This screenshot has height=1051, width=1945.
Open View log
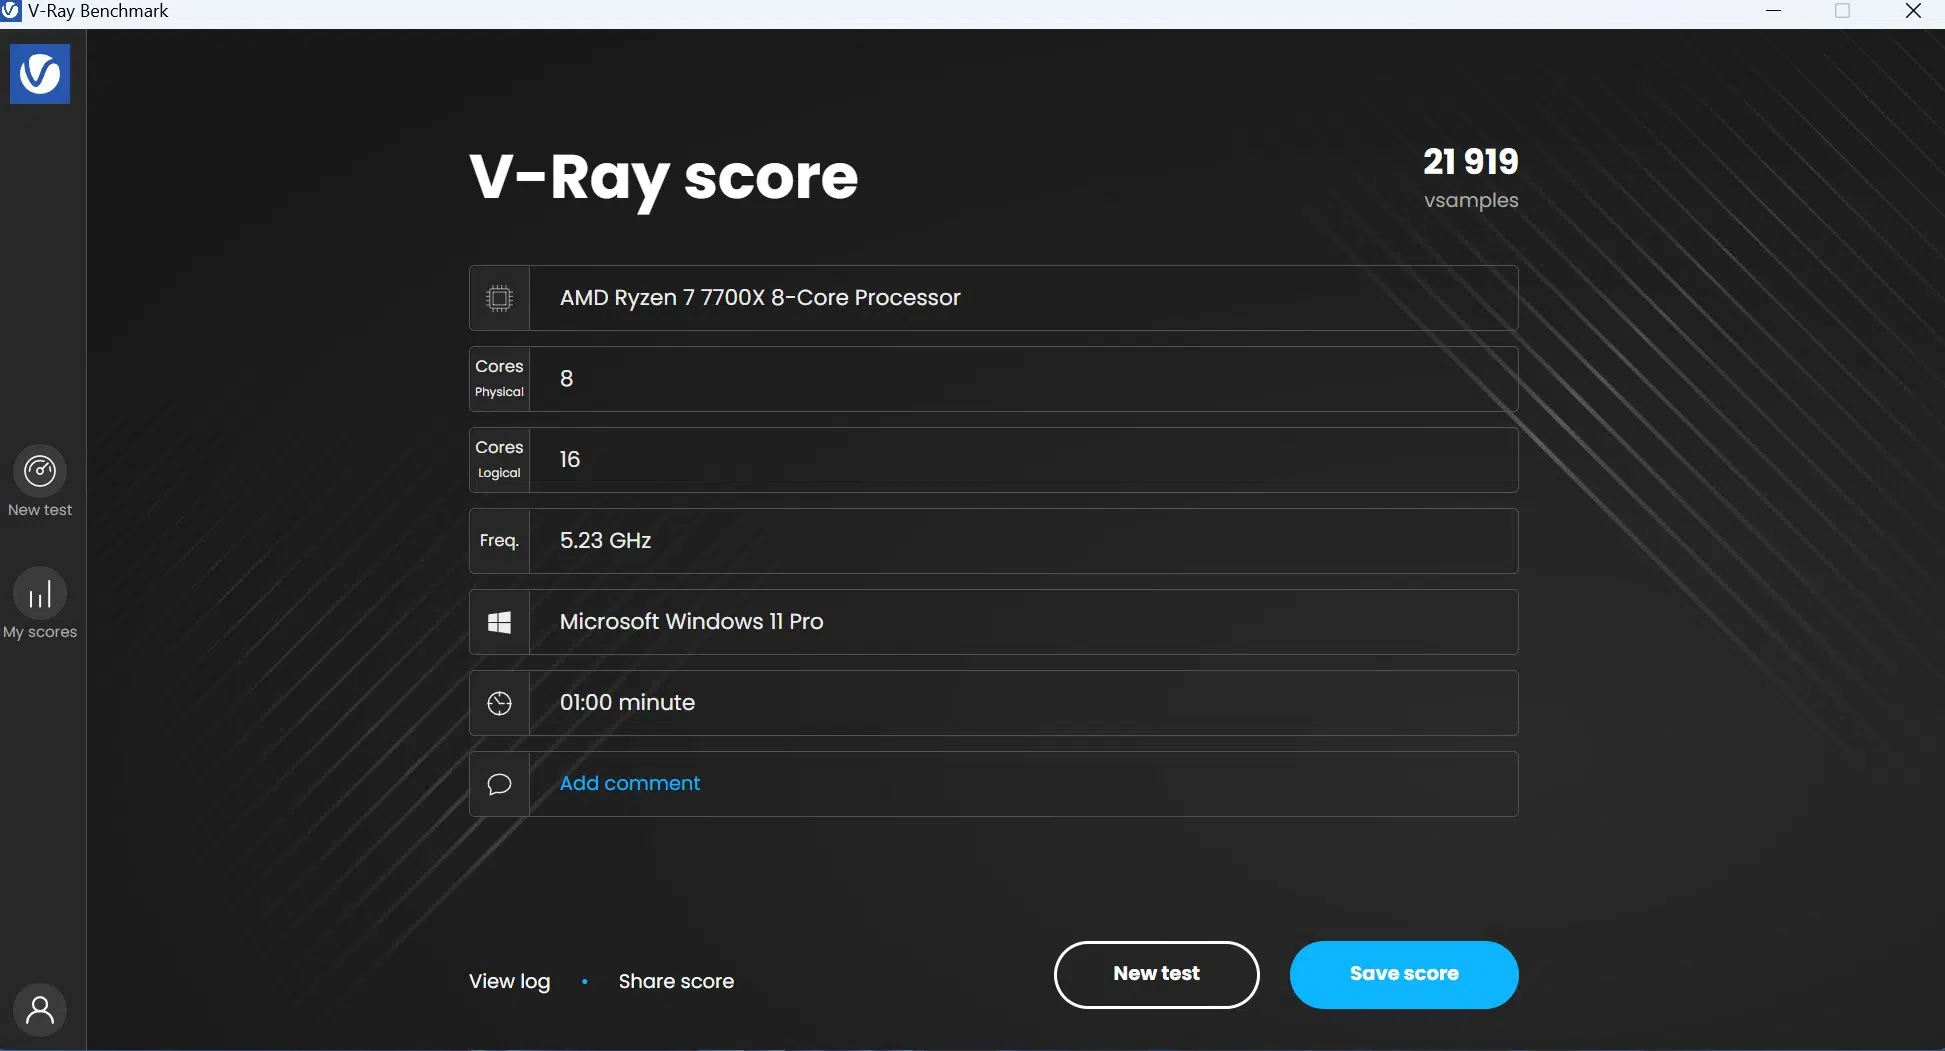pyautogui.click(x=509, y=981)
